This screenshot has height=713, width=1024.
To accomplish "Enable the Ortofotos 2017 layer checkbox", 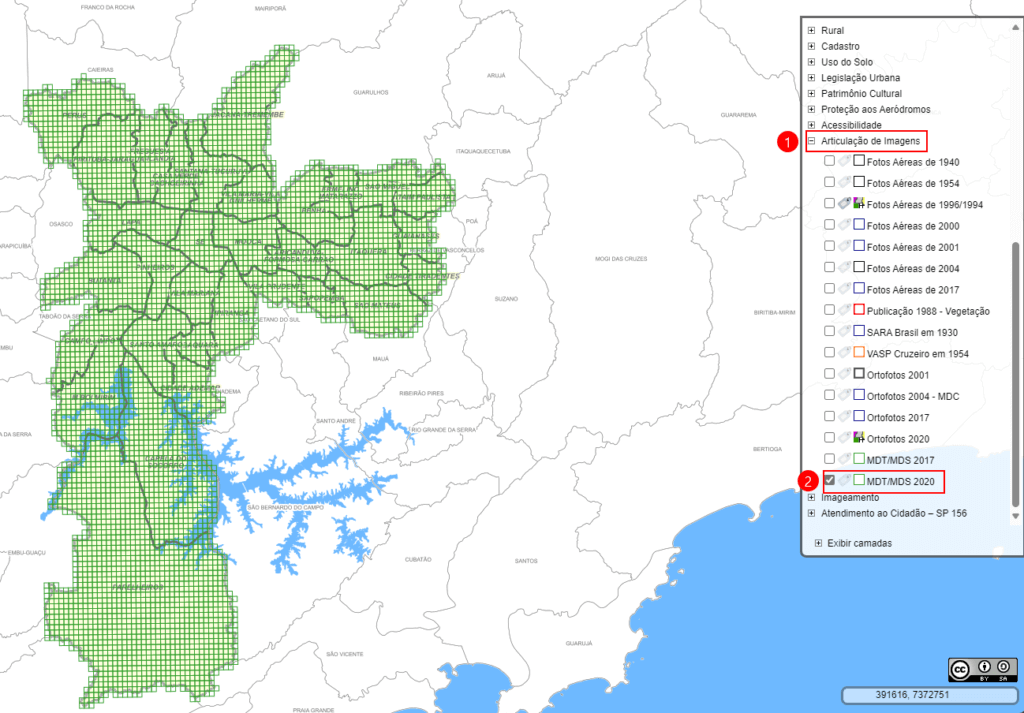I will click(829, 416).
